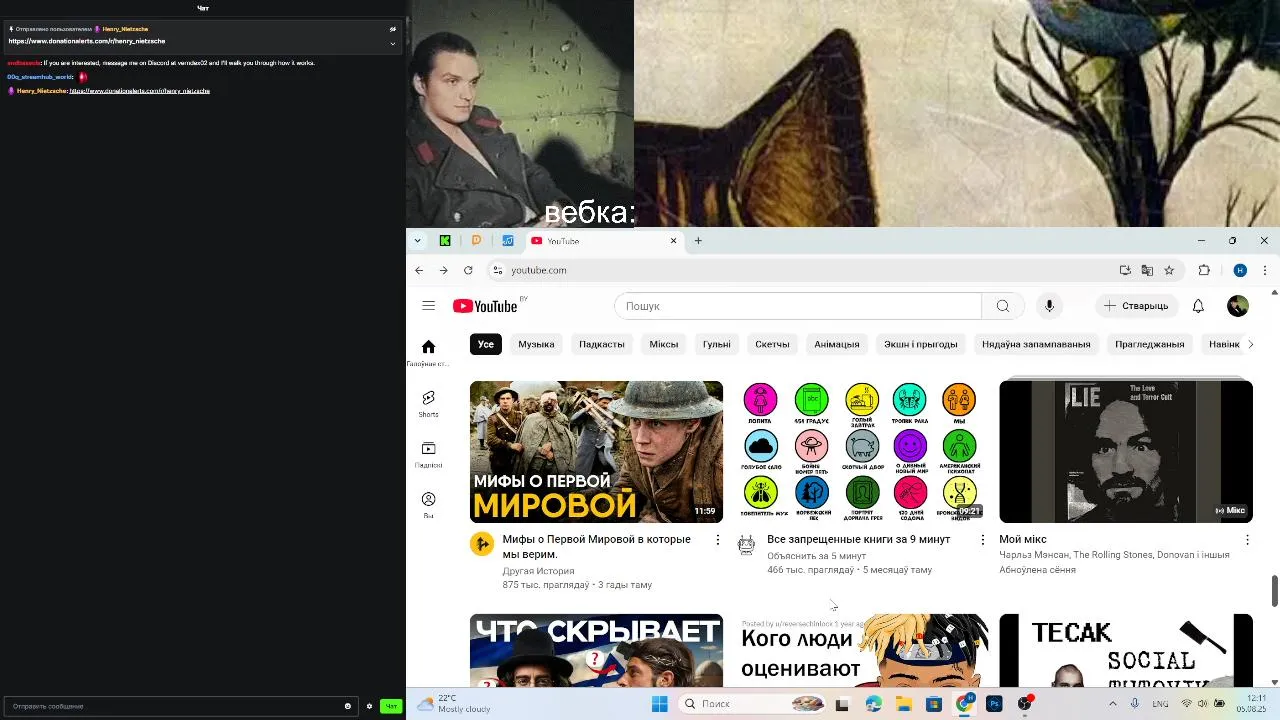Open options menu for 'Мифы о Первой Мировой' video
The height and width of the screenshot is (720, 1280).
pyautogui.click(x=717, y=540)
